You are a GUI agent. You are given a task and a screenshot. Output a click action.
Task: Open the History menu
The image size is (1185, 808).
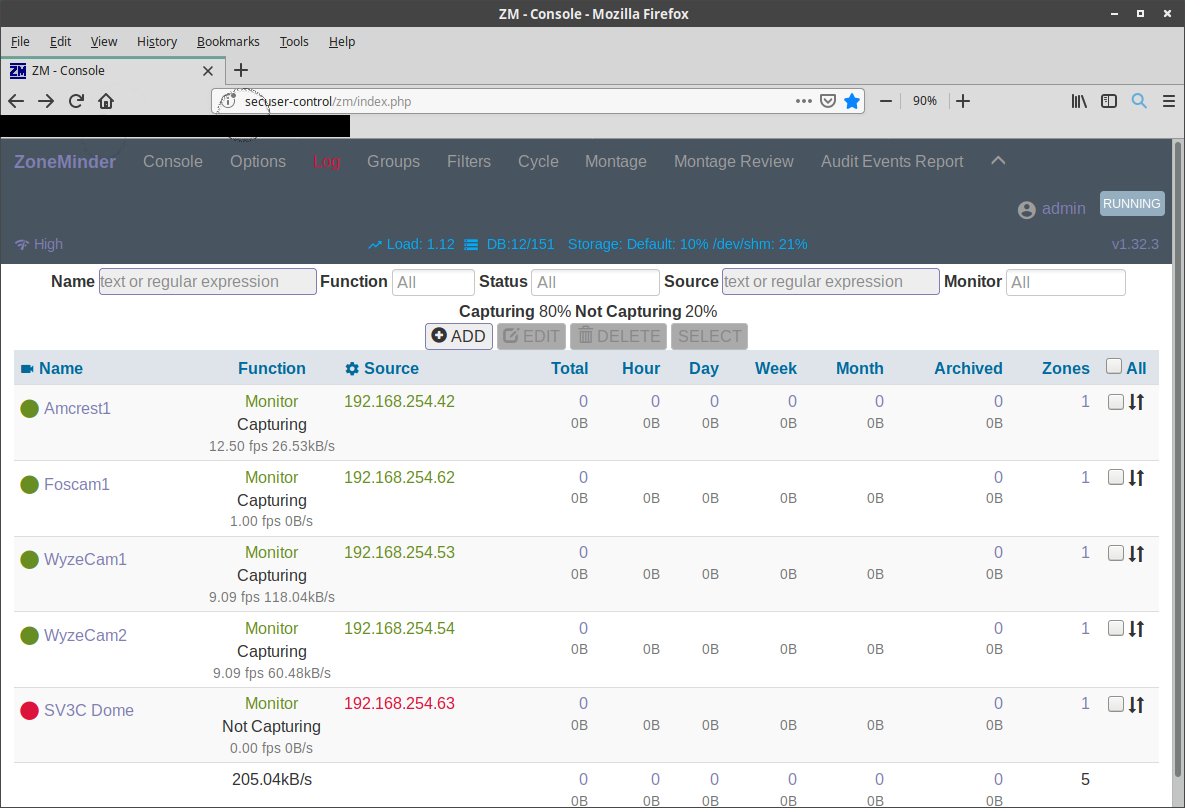tap(156, 42)
